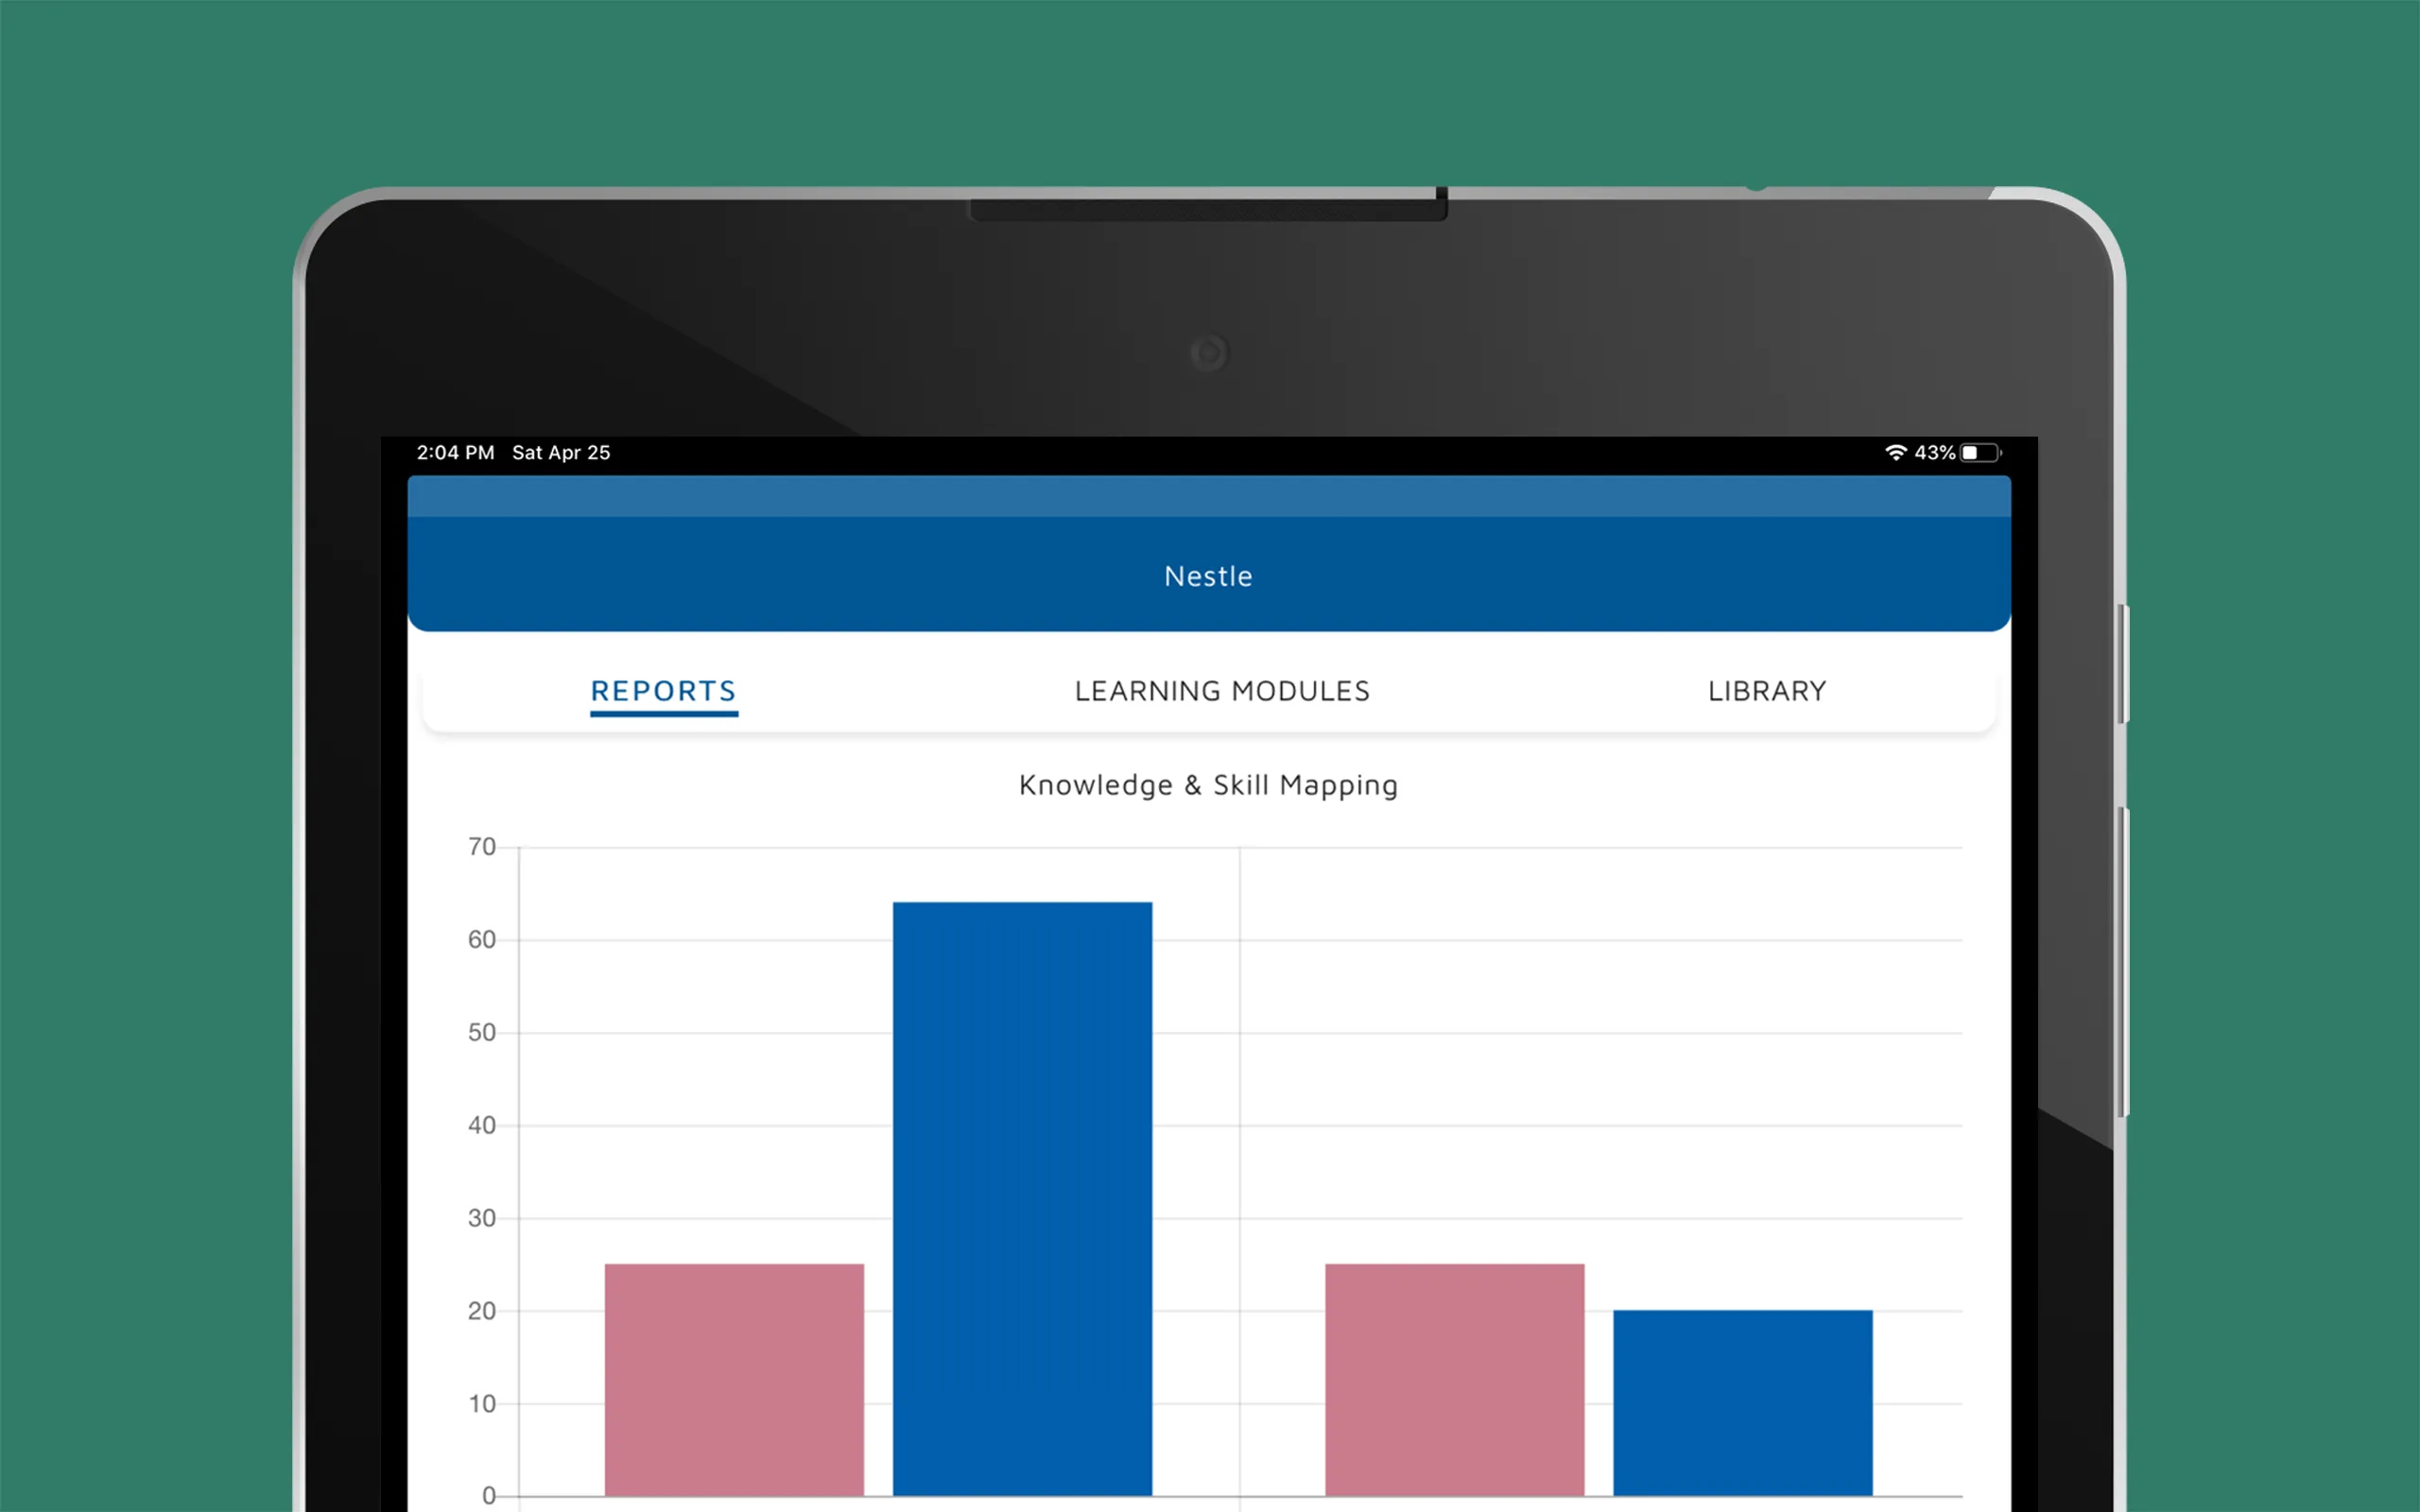The height and width of the screenshot is (1512, 2420).
Task: Tap the 40 y-axis label
Action: (x=482, y=1125)
